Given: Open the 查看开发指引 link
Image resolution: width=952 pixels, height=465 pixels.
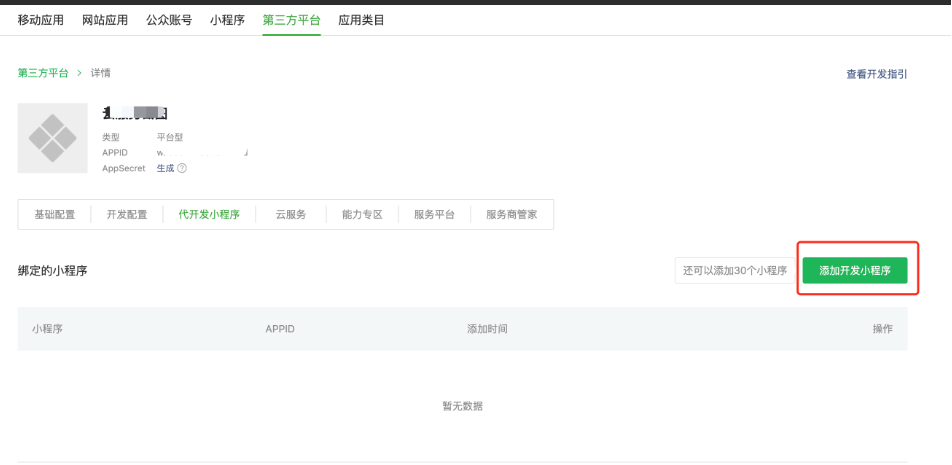Looking at the screenshot, I should [876, 74].
